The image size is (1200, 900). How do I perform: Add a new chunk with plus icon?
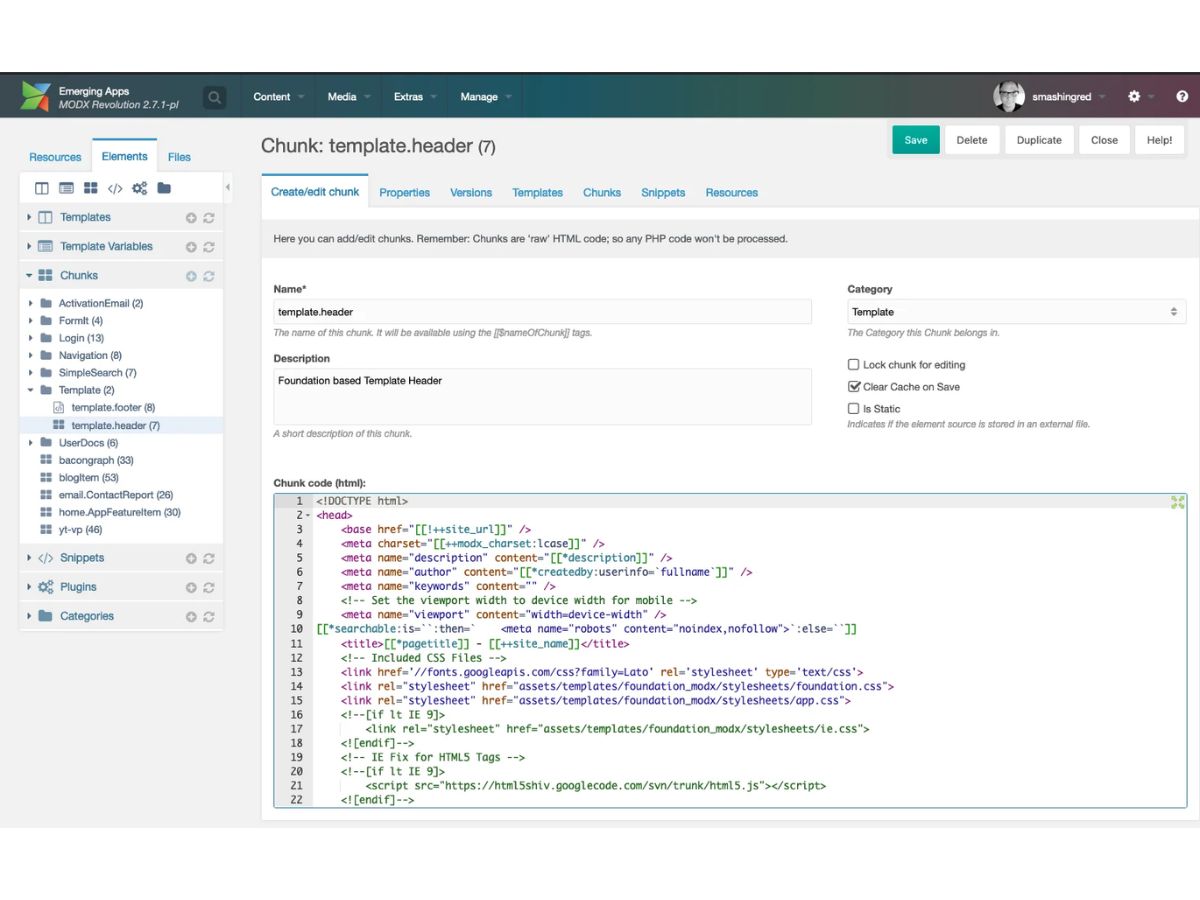pos(191,276)
